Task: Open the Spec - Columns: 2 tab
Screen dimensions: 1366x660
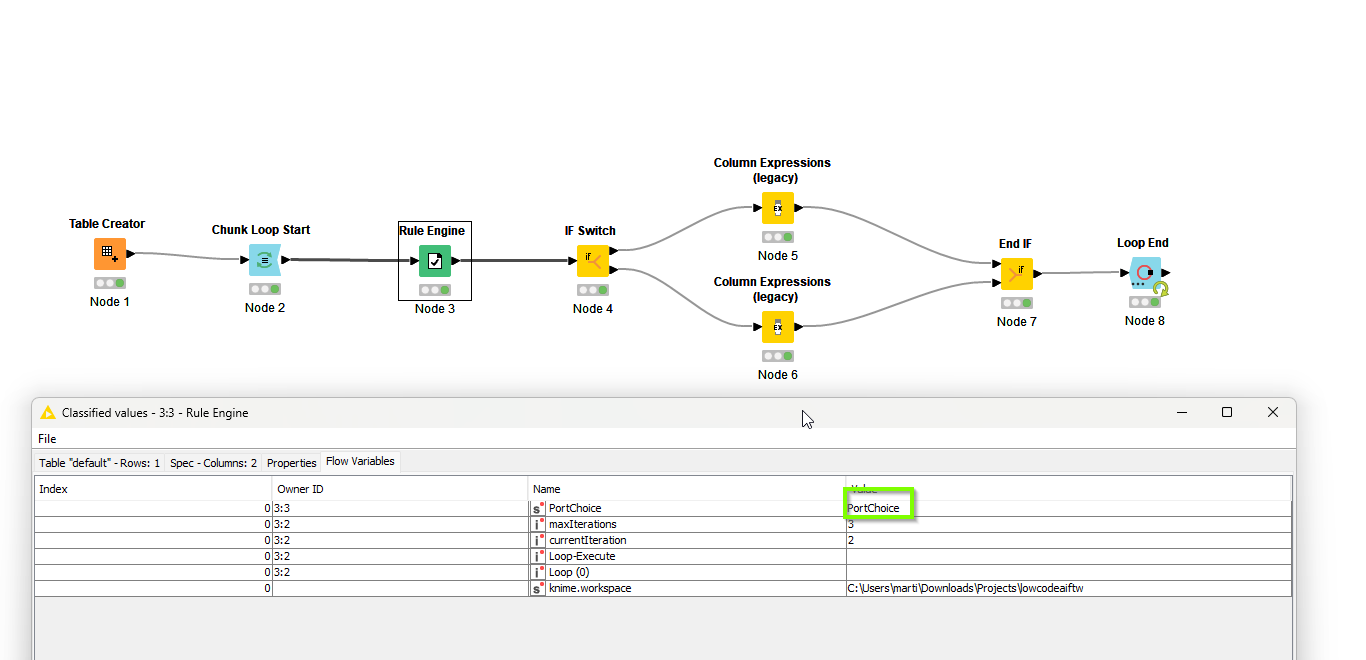Action: pyautogui.click(x=213, y=463)
